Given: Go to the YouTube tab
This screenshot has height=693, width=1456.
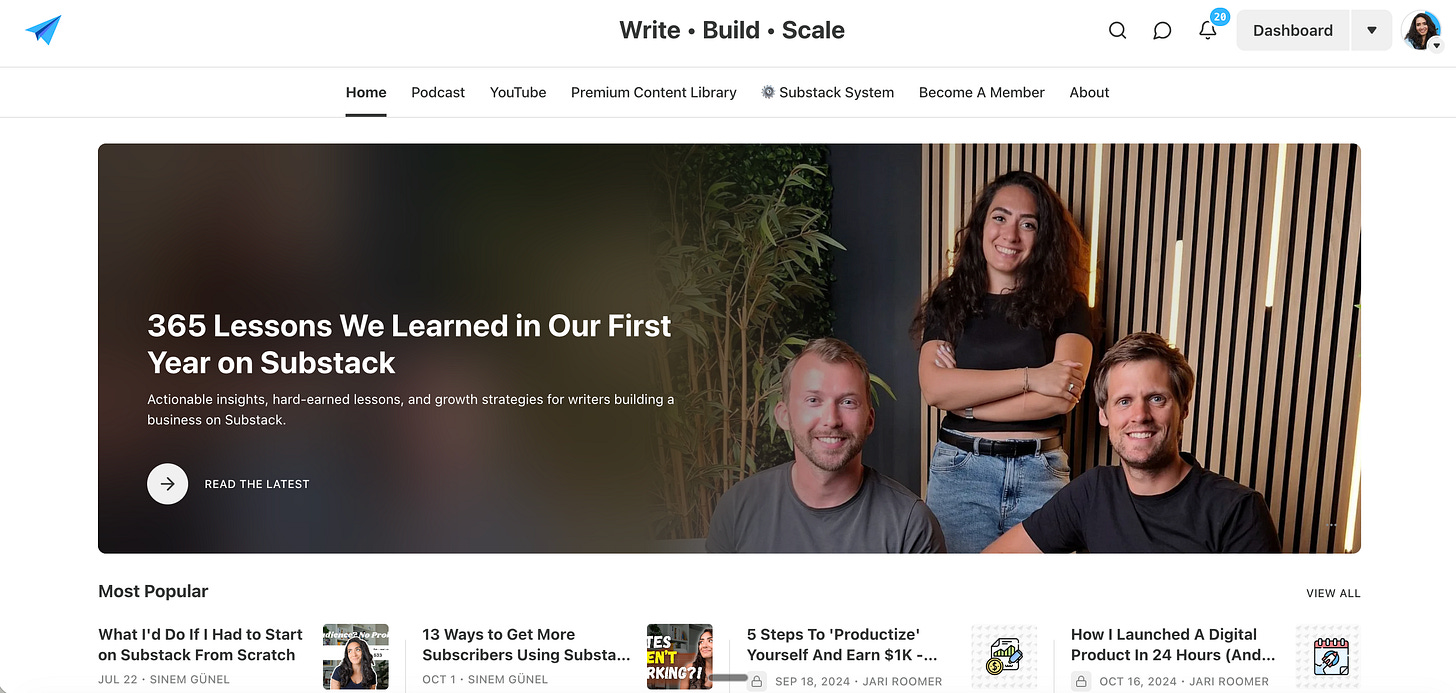Looking at the screenshot, I should 518,92.
